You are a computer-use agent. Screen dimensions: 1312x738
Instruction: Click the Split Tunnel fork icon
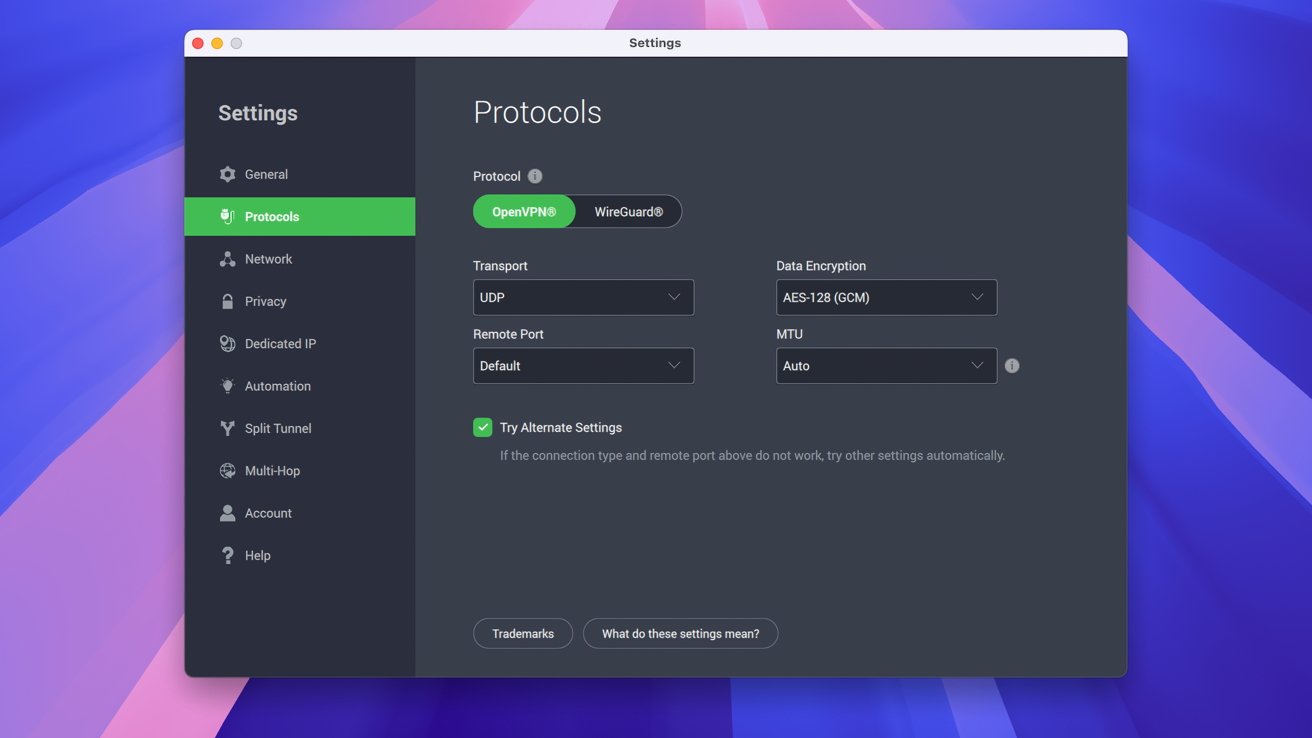[x=227, y=428]
